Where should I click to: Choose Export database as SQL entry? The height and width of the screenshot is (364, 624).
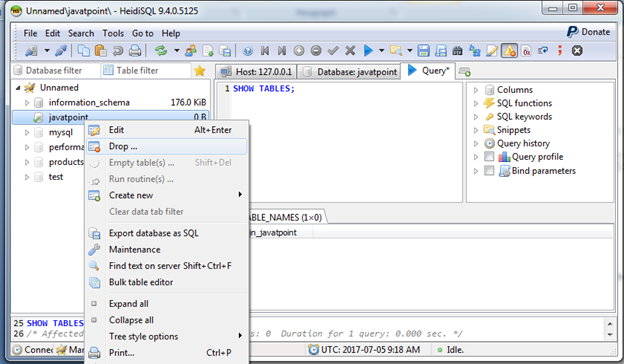click(x=167, y=233)
